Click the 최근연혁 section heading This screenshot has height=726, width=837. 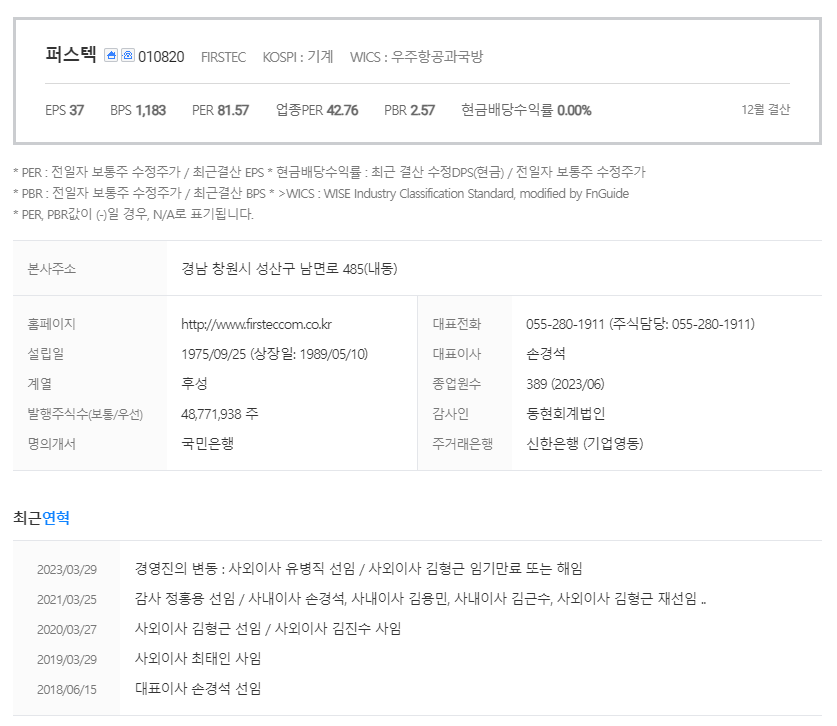click(41, 518)
